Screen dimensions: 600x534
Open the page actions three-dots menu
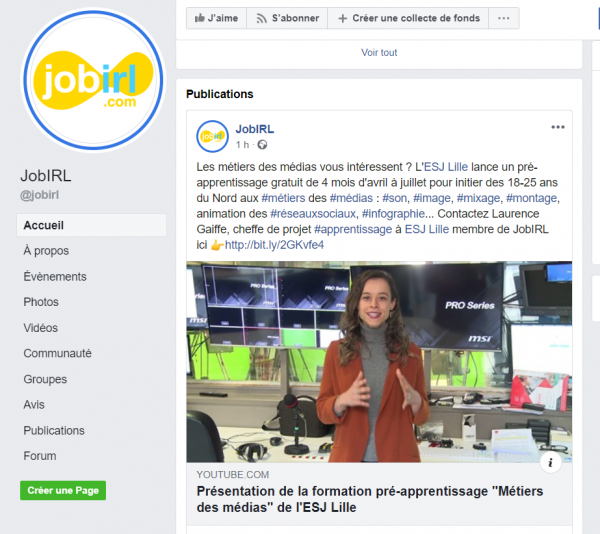click(x=504, y=18)
